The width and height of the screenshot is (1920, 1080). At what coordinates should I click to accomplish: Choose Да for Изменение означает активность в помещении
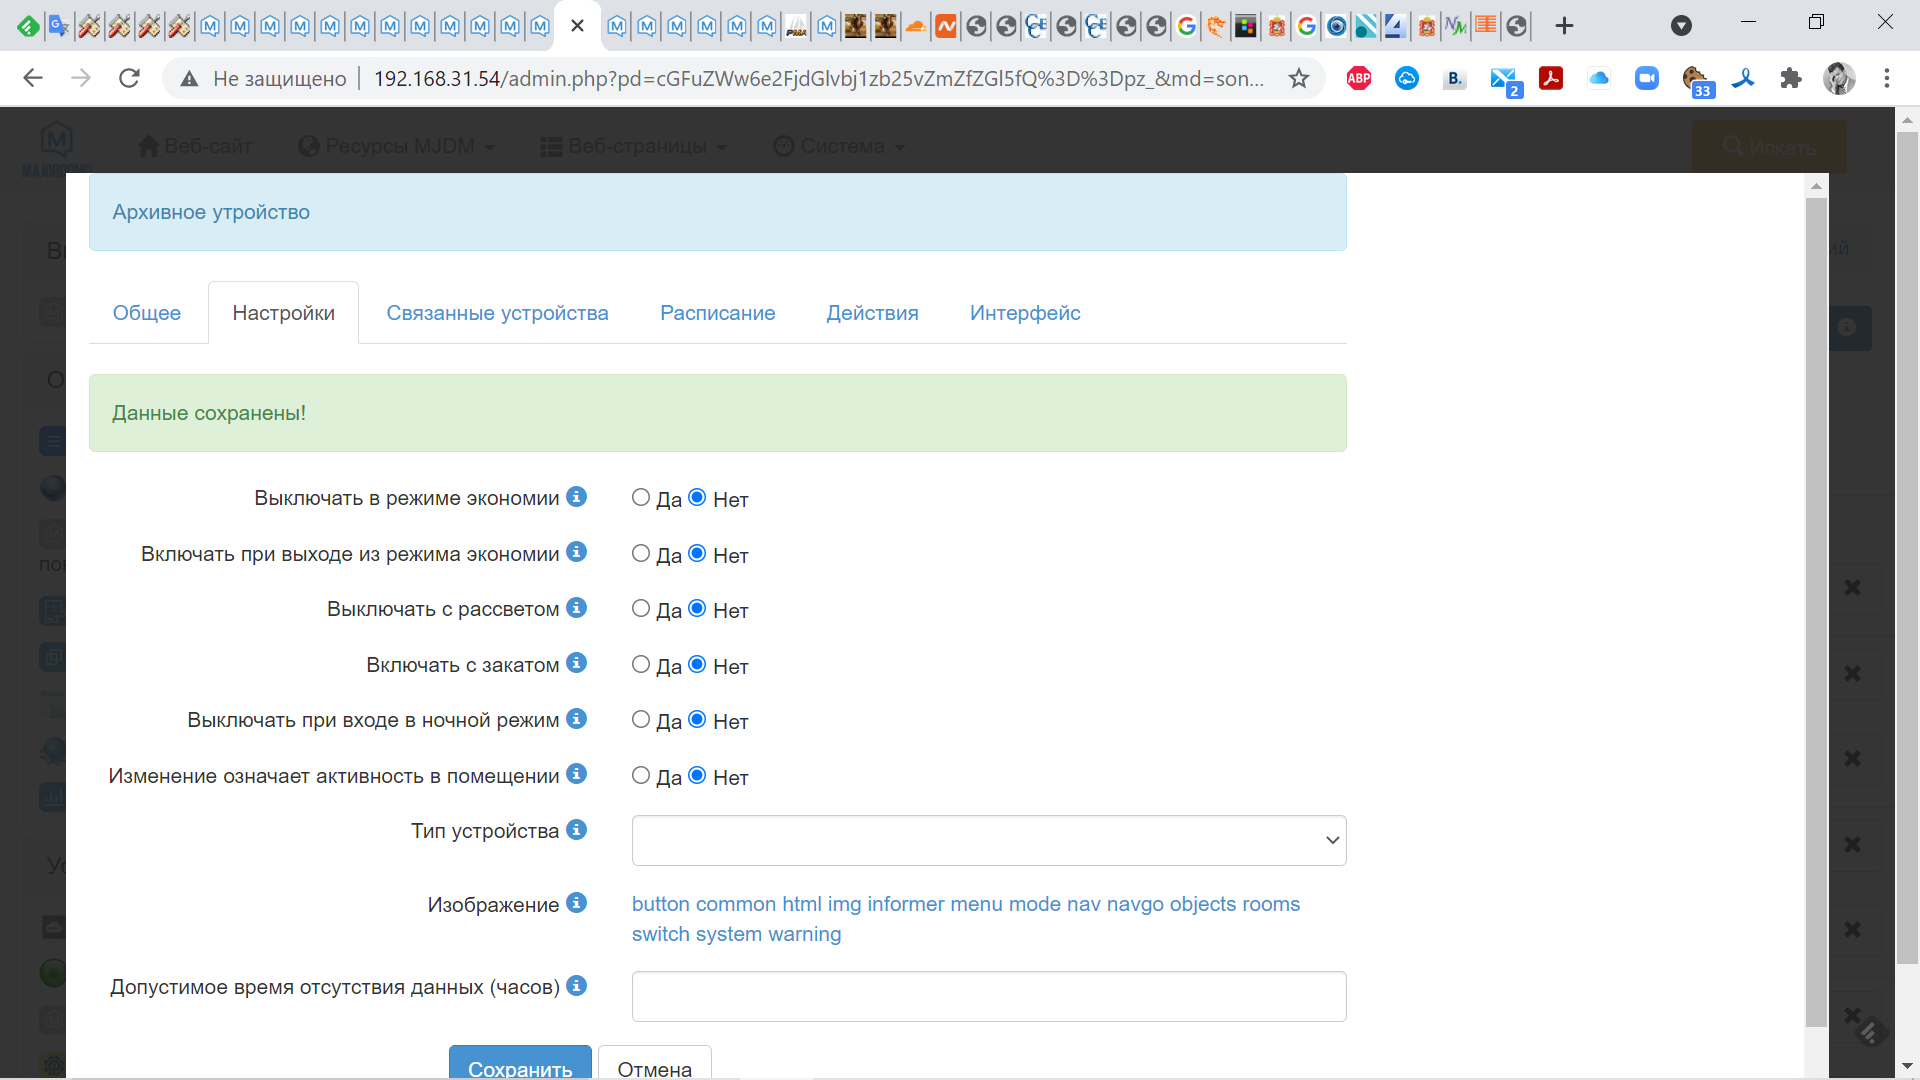pyautogui.click(x=641, y=776)
